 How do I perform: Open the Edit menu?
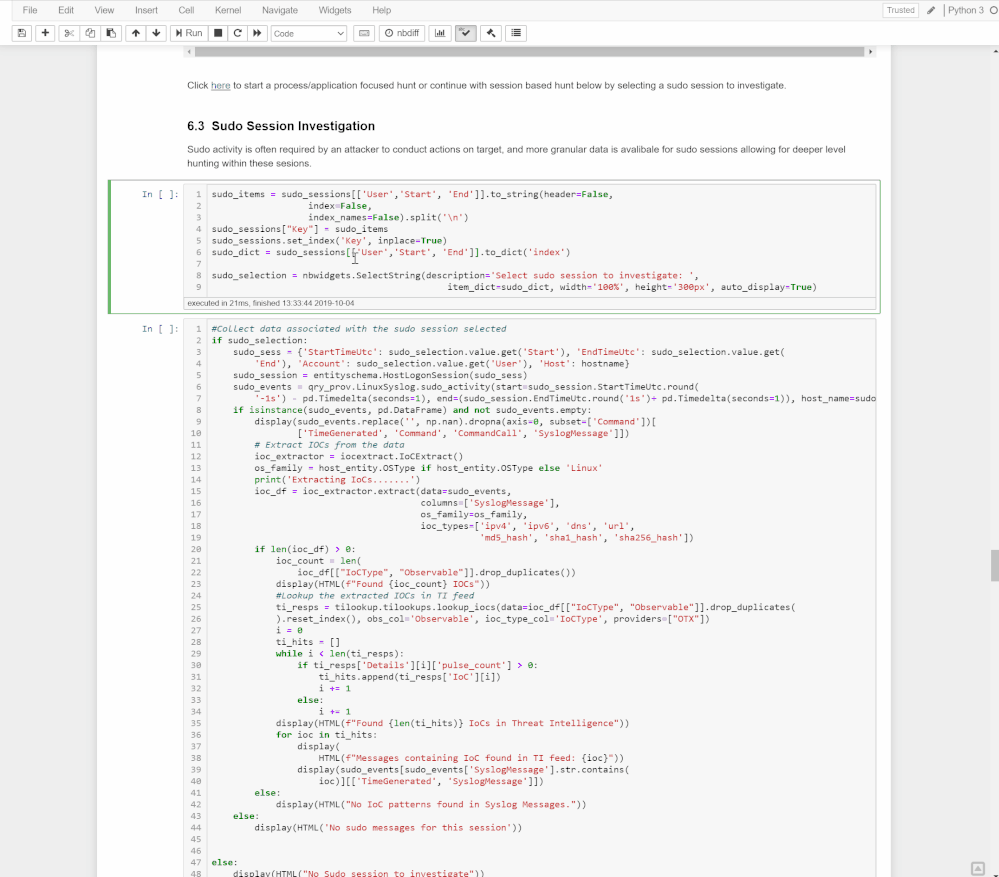66,10
